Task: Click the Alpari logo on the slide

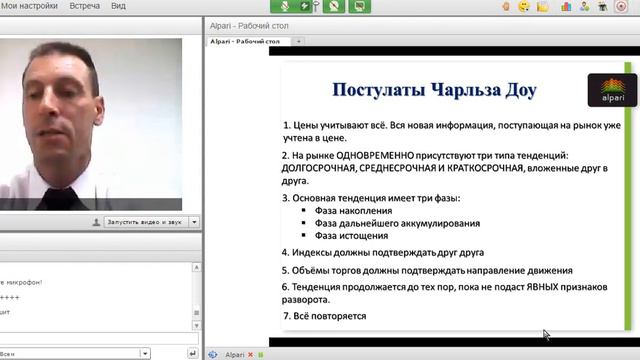Action: pyautogui.click(x=612, y=90)
